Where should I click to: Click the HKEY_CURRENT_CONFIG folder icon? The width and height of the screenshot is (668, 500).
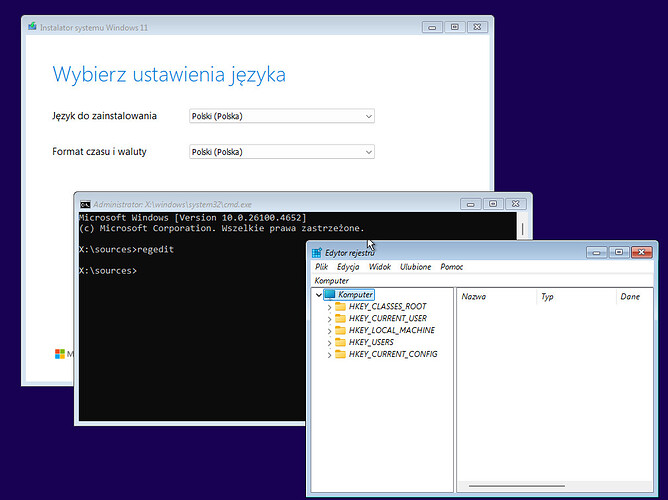click(x=340, y=354)
